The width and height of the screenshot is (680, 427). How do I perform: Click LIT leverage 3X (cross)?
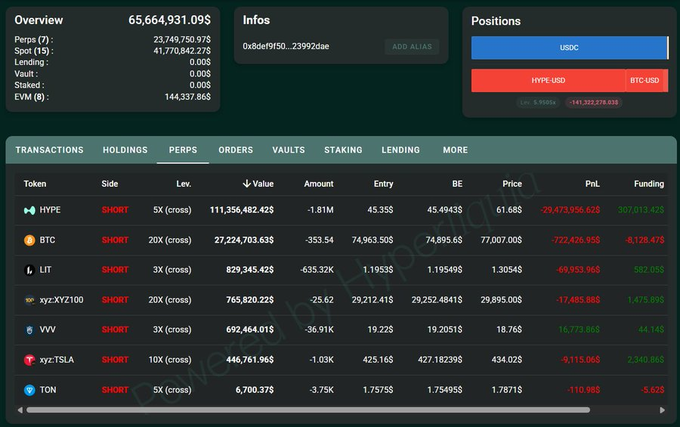pos(172,270)
